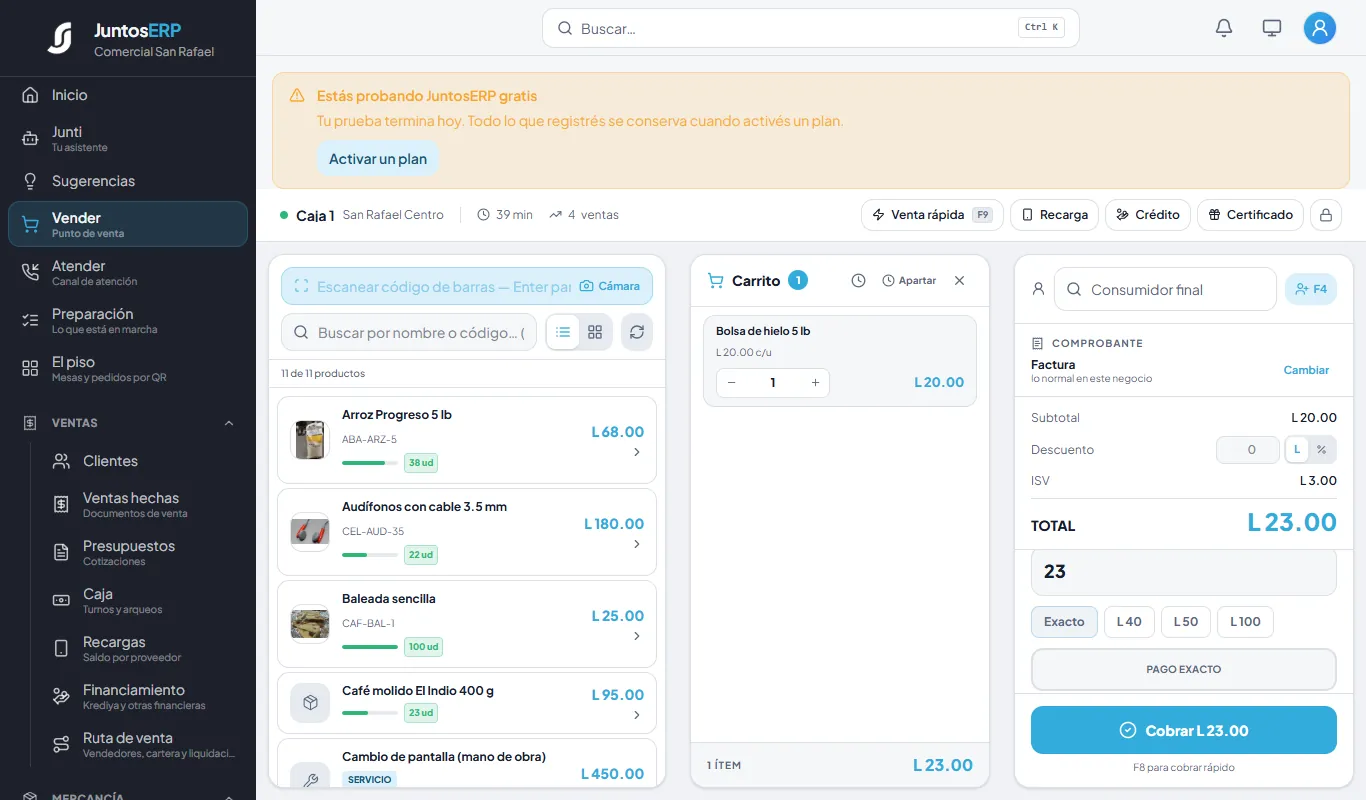This screenshot has height=800, width=1366.
Task: Open Sugerencias in the sidebar
Action: pyautogui.click(x=128, y=181)
